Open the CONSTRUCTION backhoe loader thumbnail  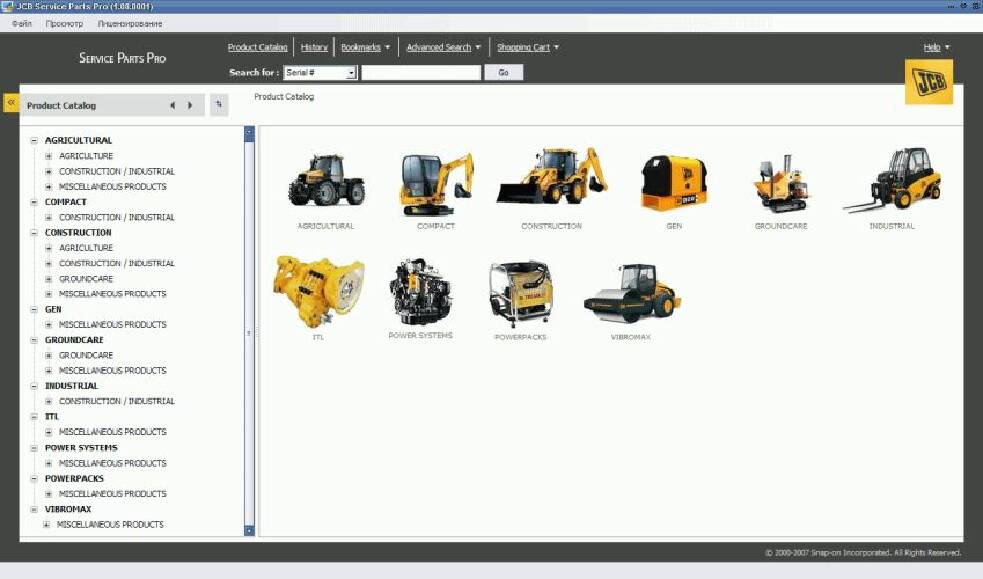tap(552, 176)
